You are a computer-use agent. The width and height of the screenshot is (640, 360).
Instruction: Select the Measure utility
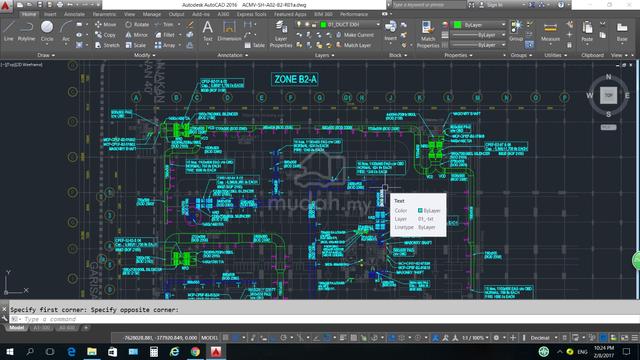[x=550, y=32]
